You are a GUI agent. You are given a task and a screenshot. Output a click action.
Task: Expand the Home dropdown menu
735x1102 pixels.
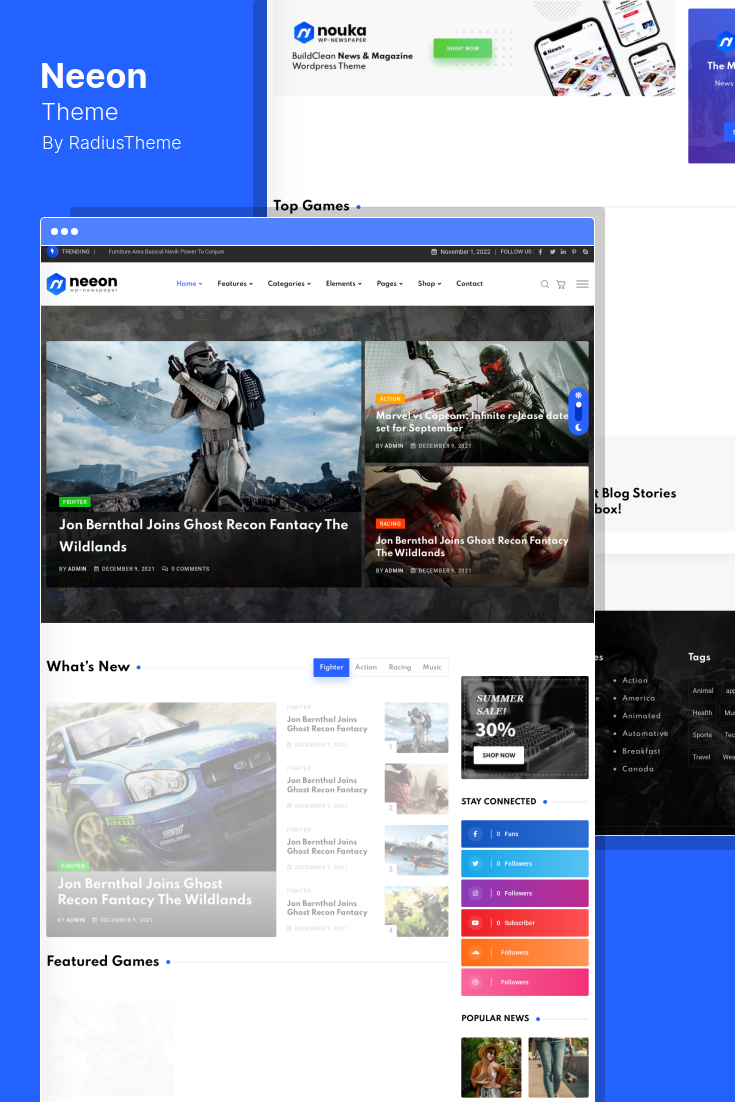point(190,284)
